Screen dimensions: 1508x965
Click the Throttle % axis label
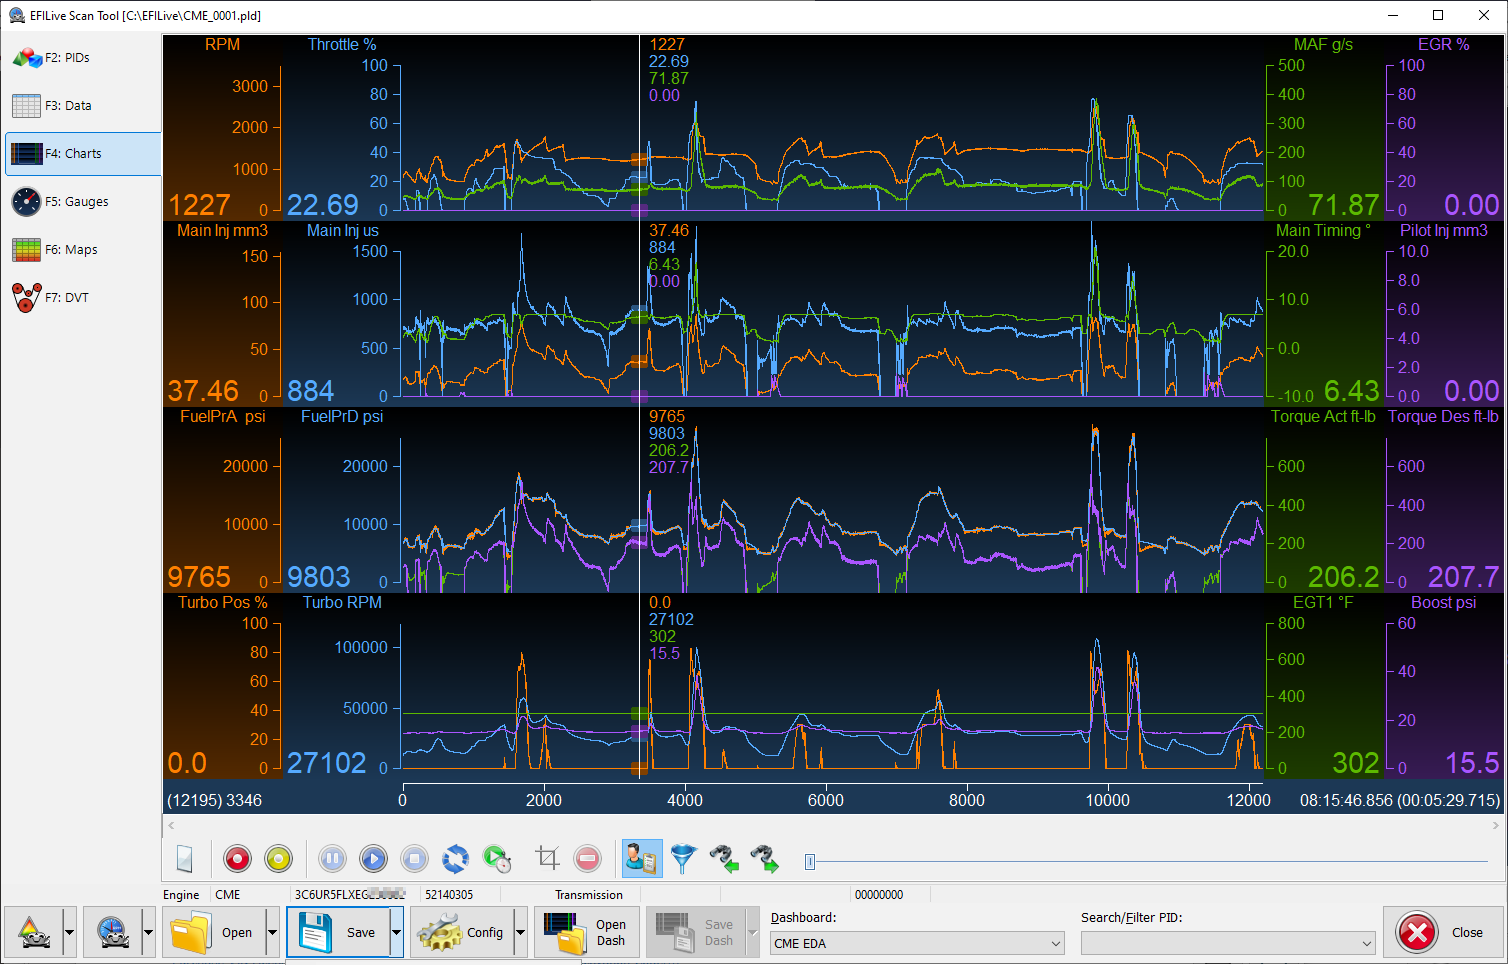point(342,45)
